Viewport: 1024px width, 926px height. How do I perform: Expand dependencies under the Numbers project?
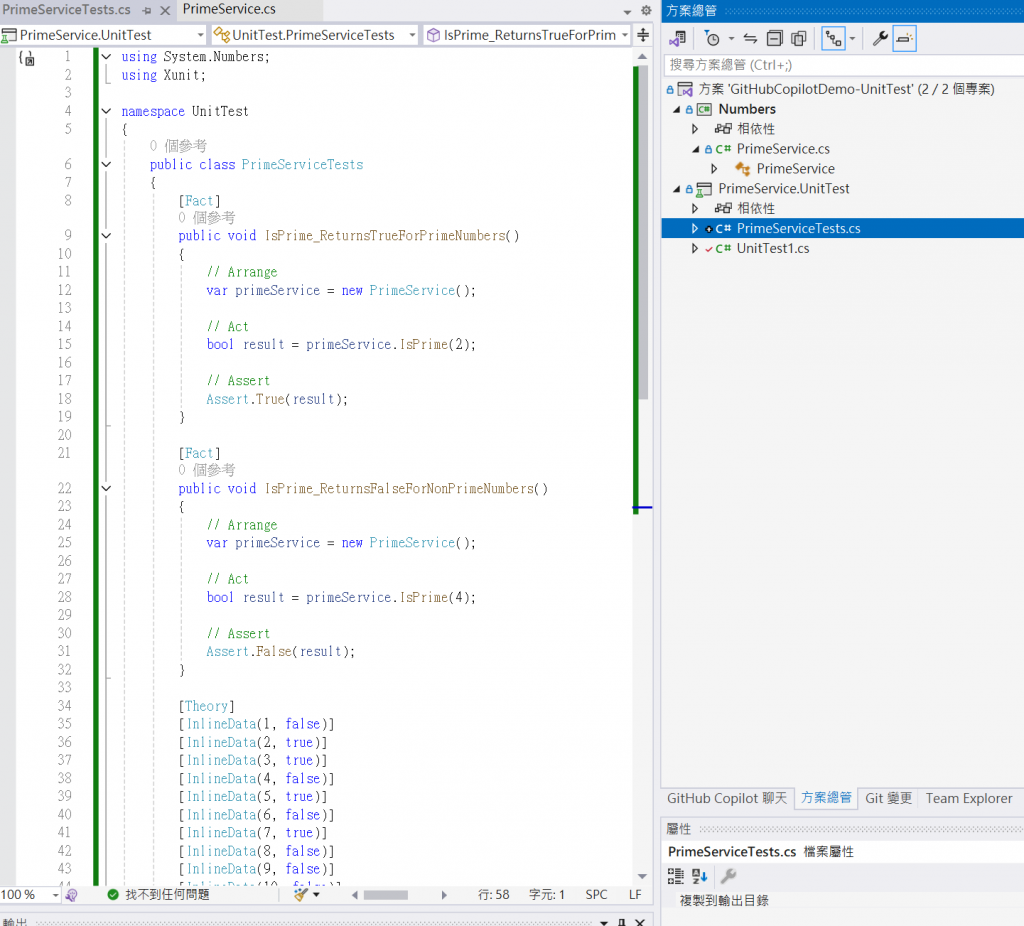[x=696, y=129]
